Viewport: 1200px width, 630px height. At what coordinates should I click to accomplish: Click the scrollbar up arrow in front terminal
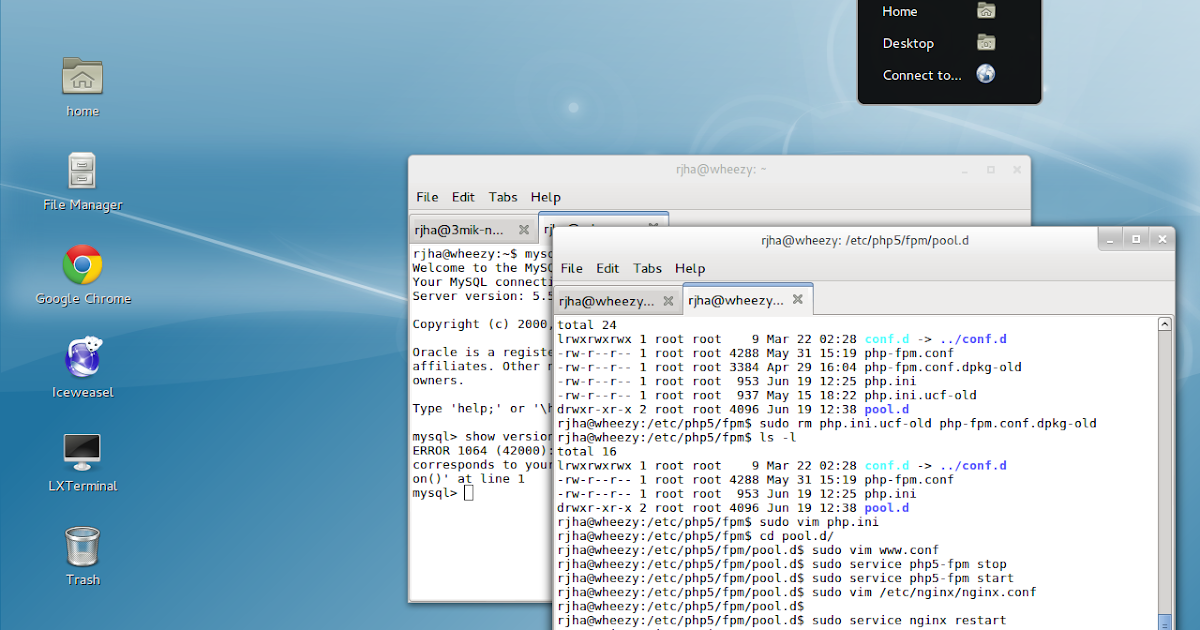[x=1164, y=323]
